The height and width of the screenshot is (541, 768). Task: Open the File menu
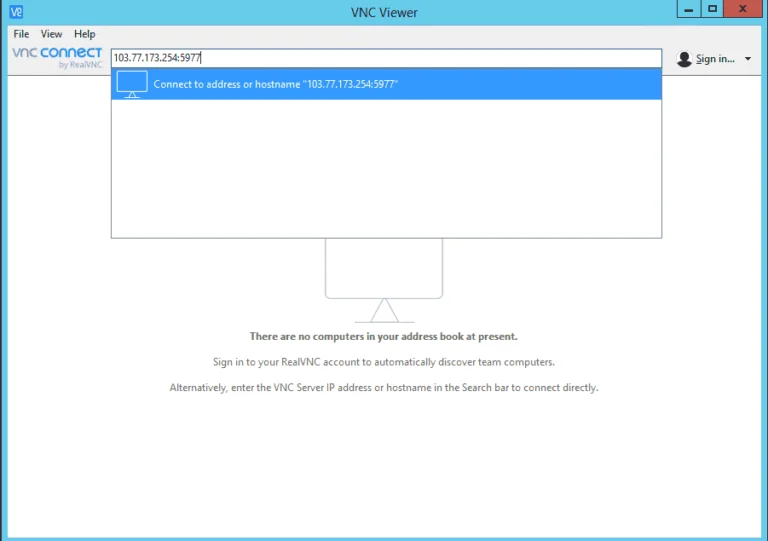click(21, 34)
